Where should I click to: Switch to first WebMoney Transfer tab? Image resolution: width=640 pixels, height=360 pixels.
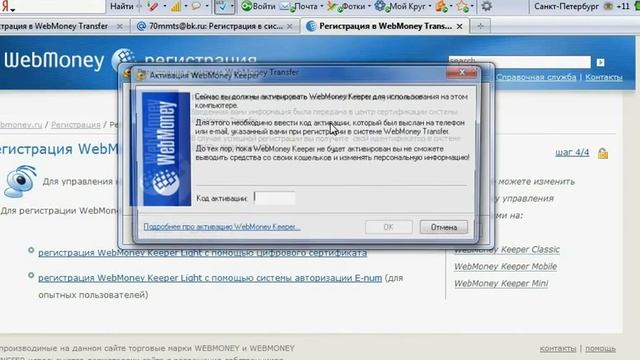(x=55, y=26)
